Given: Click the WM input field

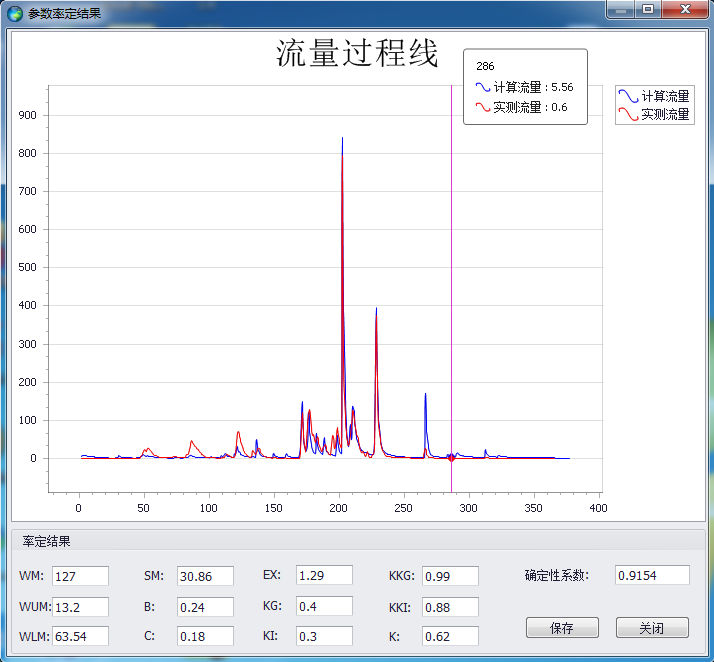Looking at the screenshot, I should point(80,576).
